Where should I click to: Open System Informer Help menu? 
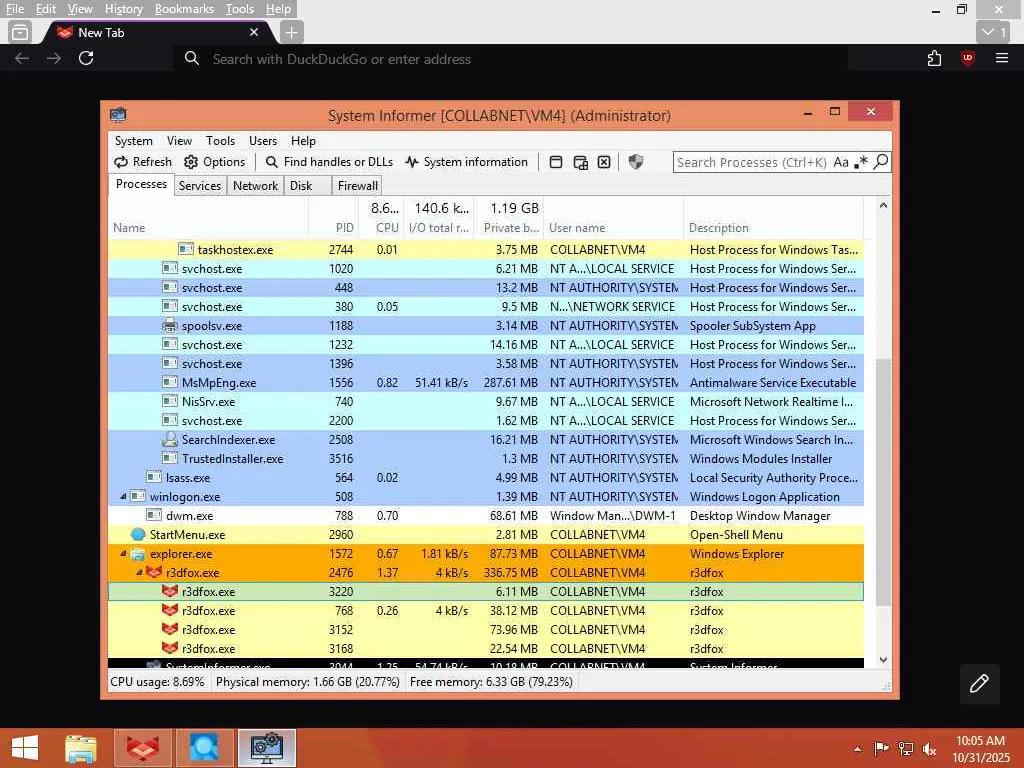[303, 141]
